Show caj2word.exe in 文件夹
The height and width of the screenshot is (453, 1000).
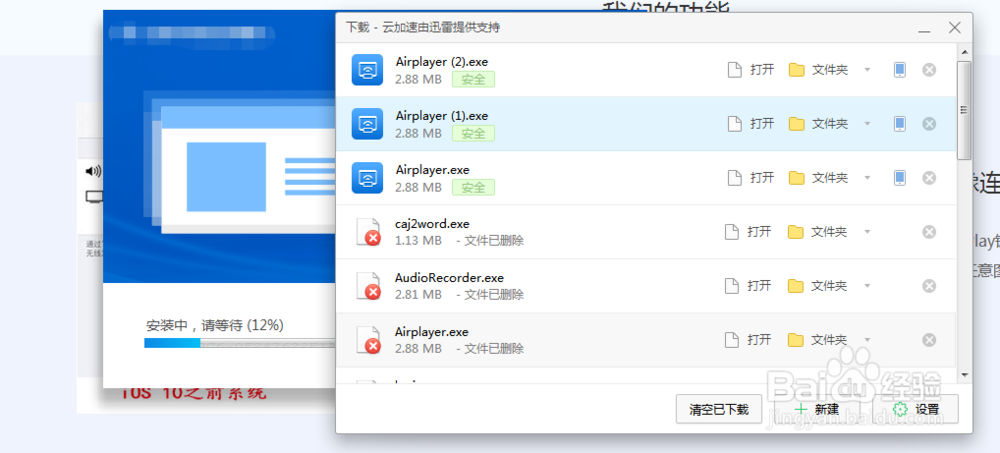point(818,232)
